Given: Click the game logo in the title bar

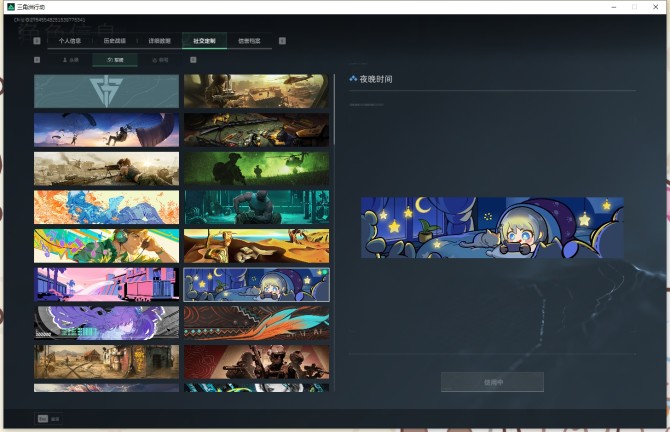Looking at the screenshot, I should [x=11, y=7].
